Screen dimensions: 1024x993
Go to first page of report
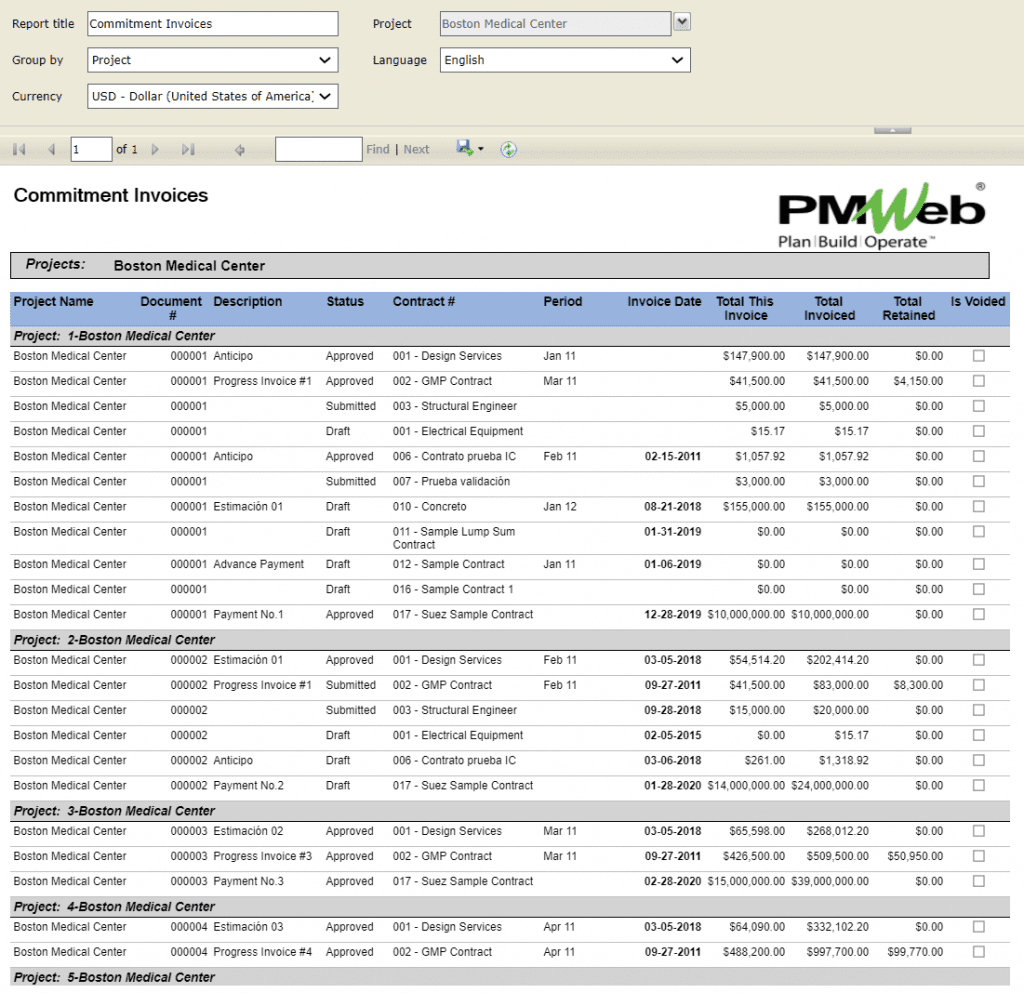point(19,150)
